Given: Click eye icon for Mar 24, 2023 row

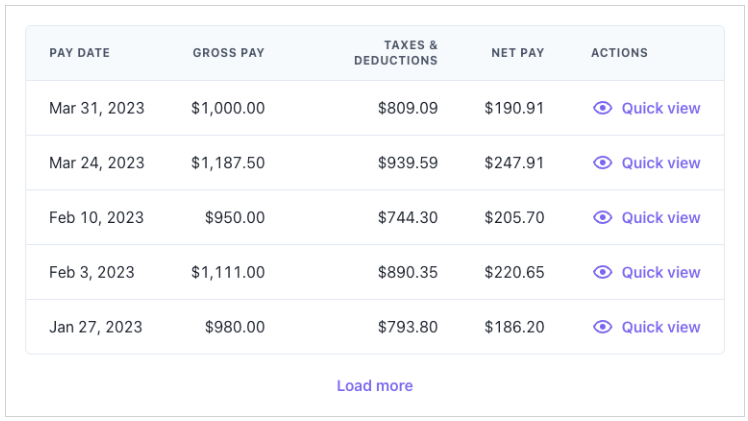Looking at the screenshot, I should click(x=602, y=163).
